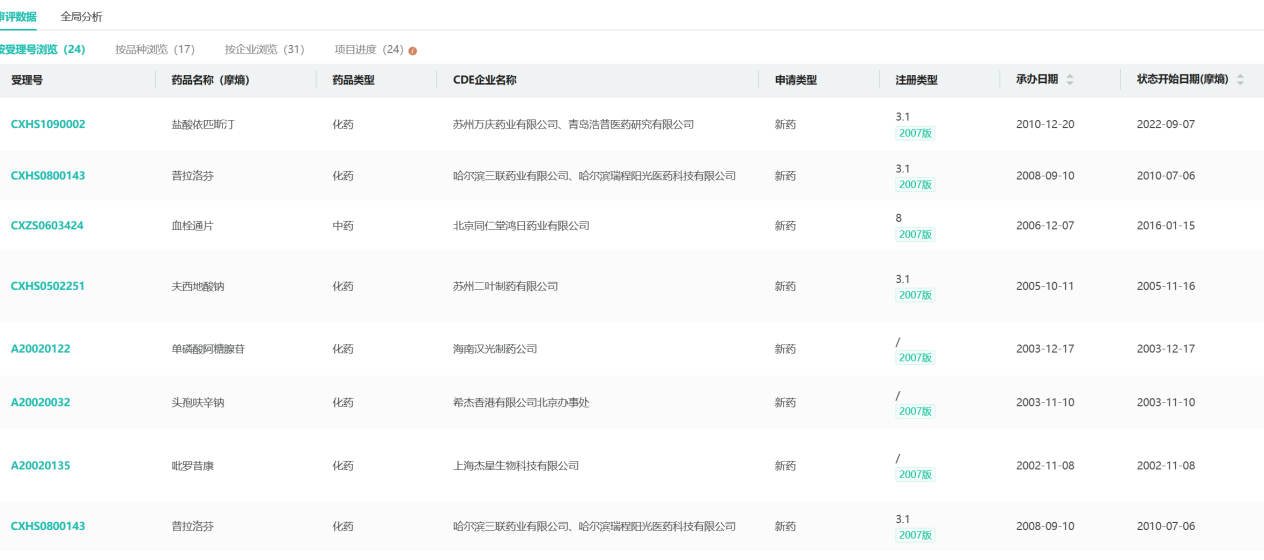Click the orange info icon after 项目进度
This screenshot has width=1264, height=560.
point(413,50)
